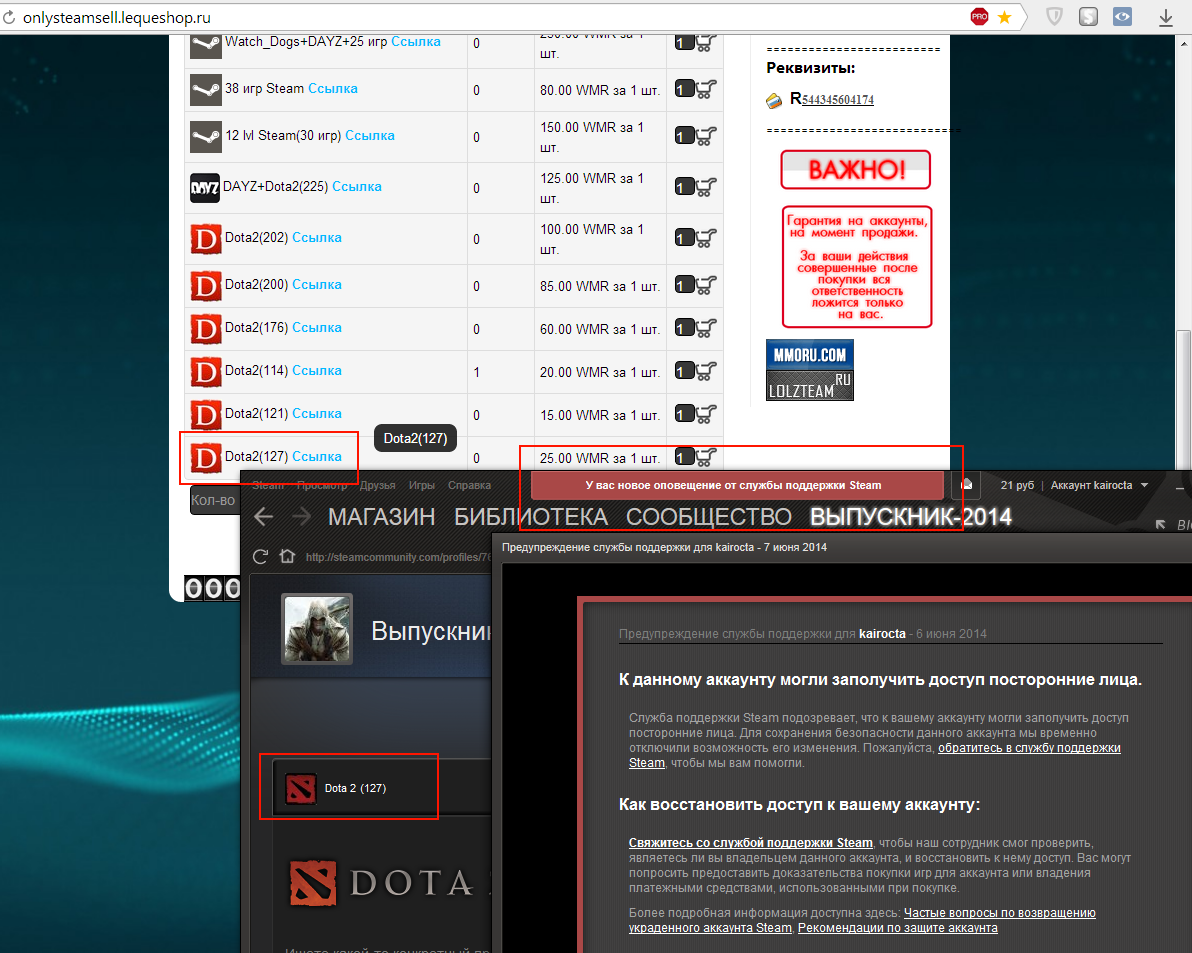Click the Steam support notification red banner

(737, 485)
